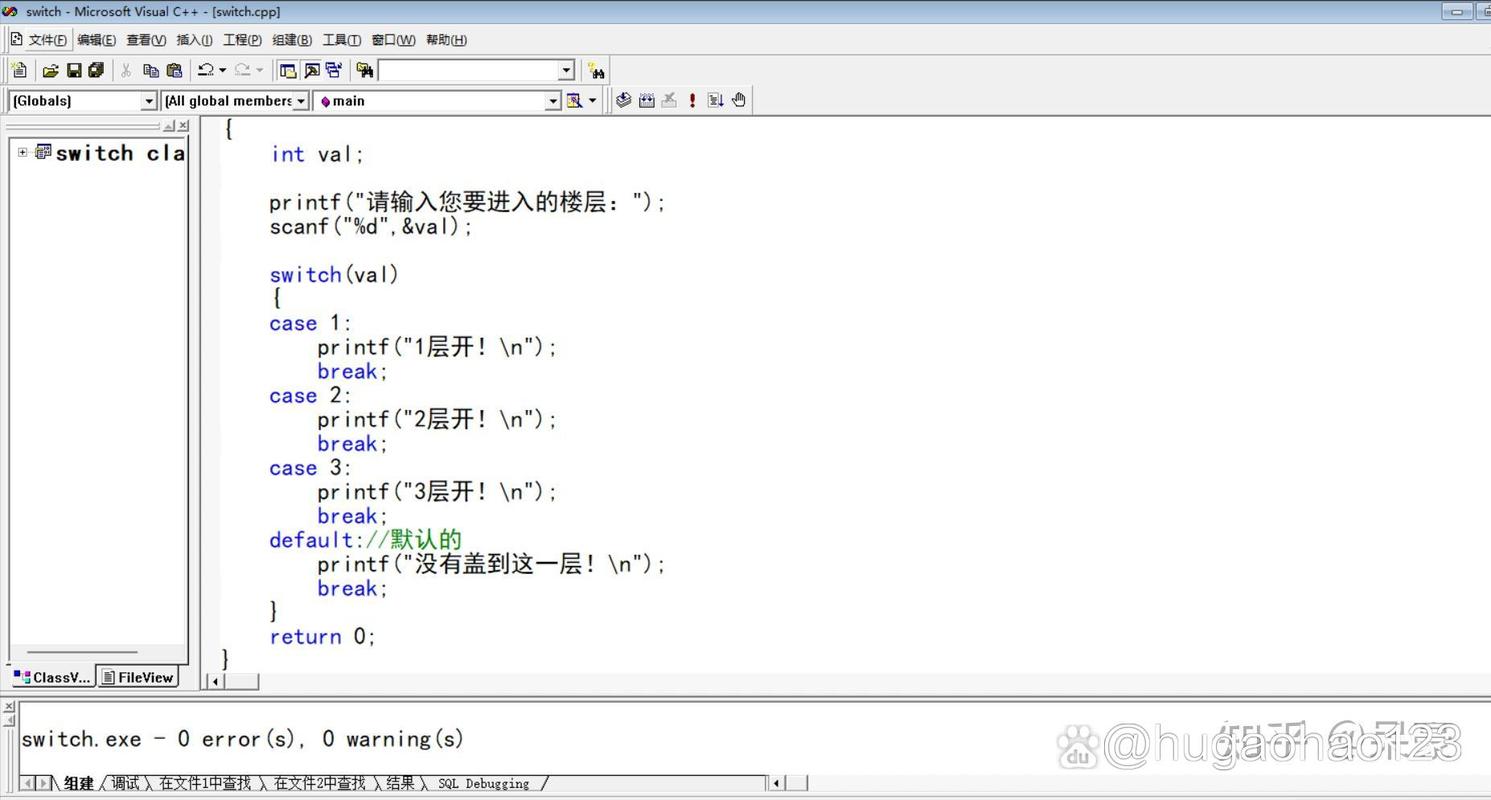This screenshot has height=800, width=1491.
Task: Switch to the FileView tab
Action: tap(137, 677)
